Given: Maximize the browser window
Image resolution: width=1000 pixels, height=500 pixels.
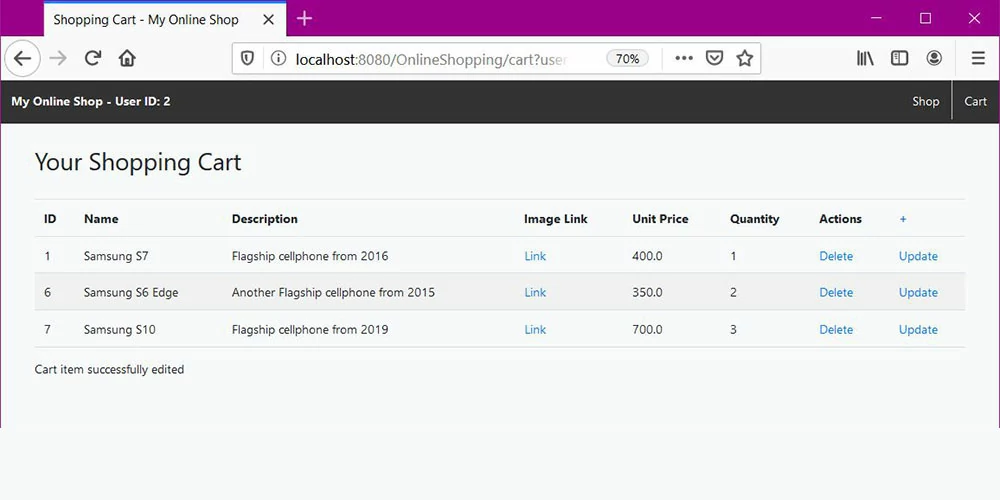Looking at the screenshot, I should tap(925, 18).
